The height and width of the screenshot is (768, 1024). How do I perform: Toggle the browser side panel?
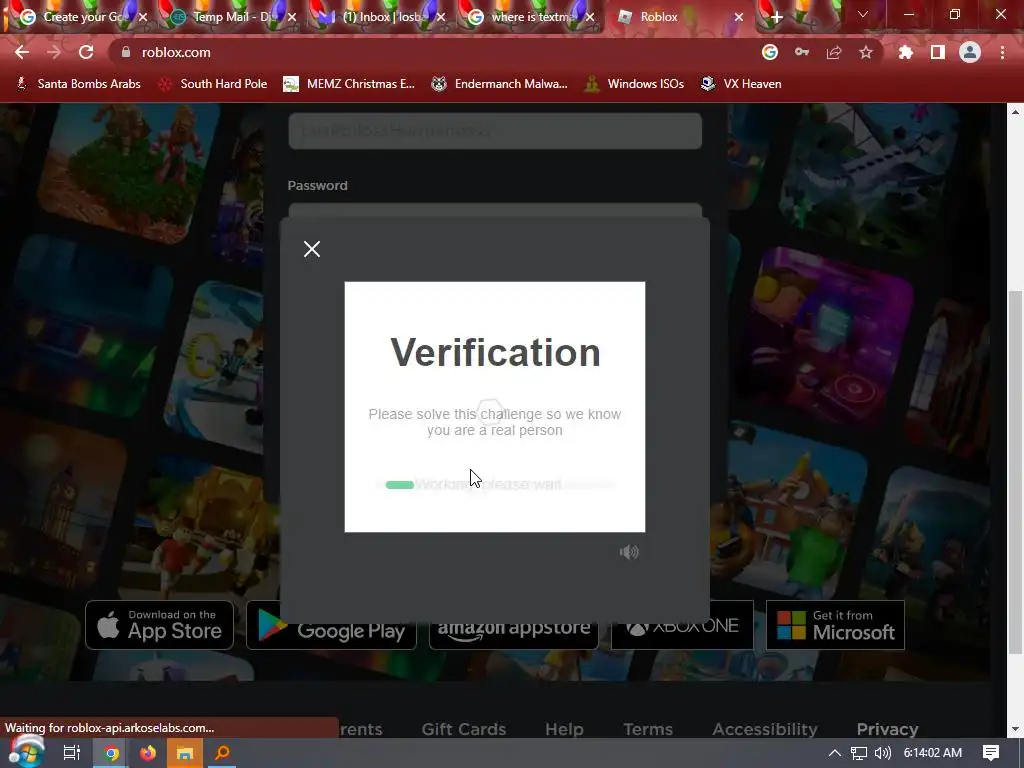click(x=938, y=52)
